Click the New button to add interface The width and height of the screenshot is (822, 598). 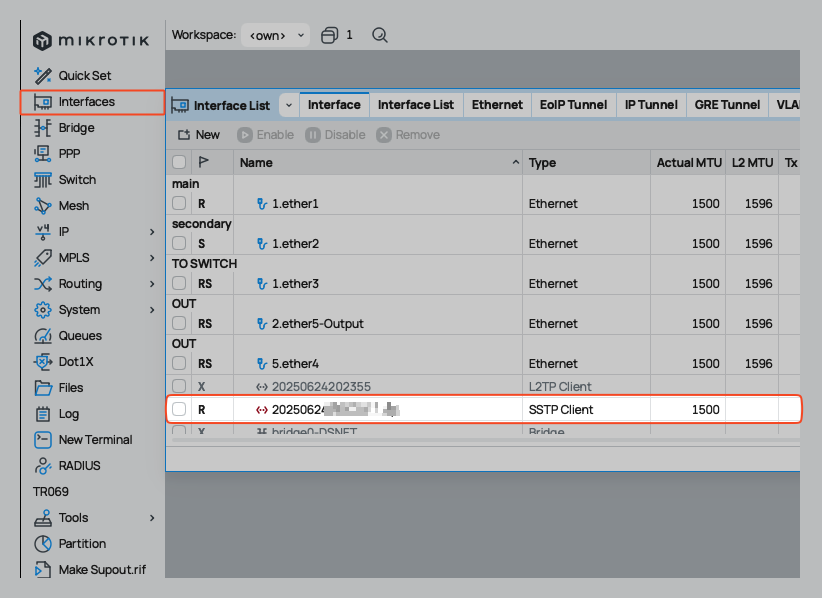coord(198,135)
